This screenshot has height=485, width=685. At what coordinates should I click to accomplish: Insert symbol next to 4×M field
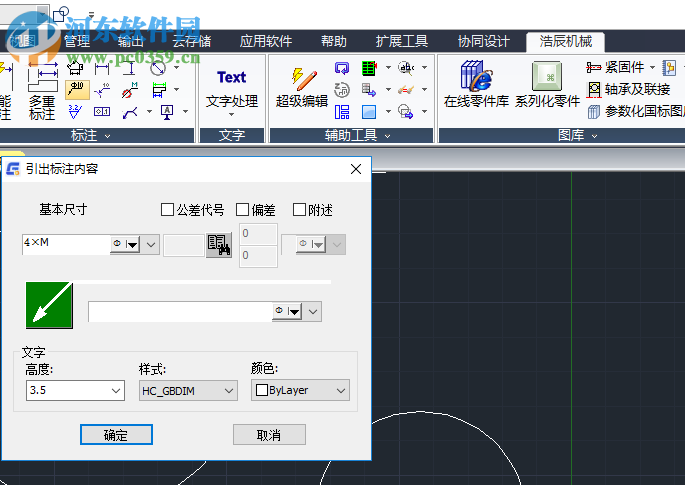[126, 245]
